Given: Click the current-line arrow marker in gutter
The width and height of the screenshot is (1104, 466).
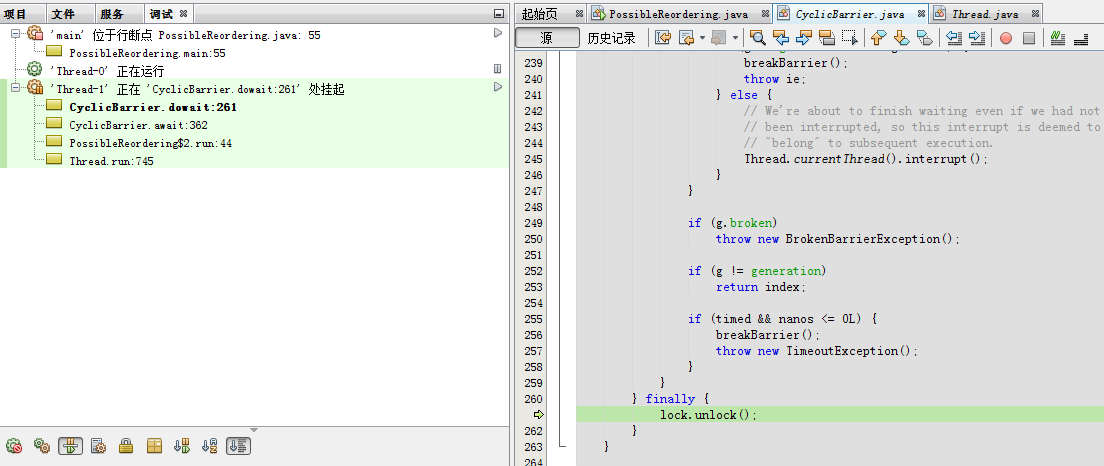Looking at the screenshot, I should pos(538,415).
